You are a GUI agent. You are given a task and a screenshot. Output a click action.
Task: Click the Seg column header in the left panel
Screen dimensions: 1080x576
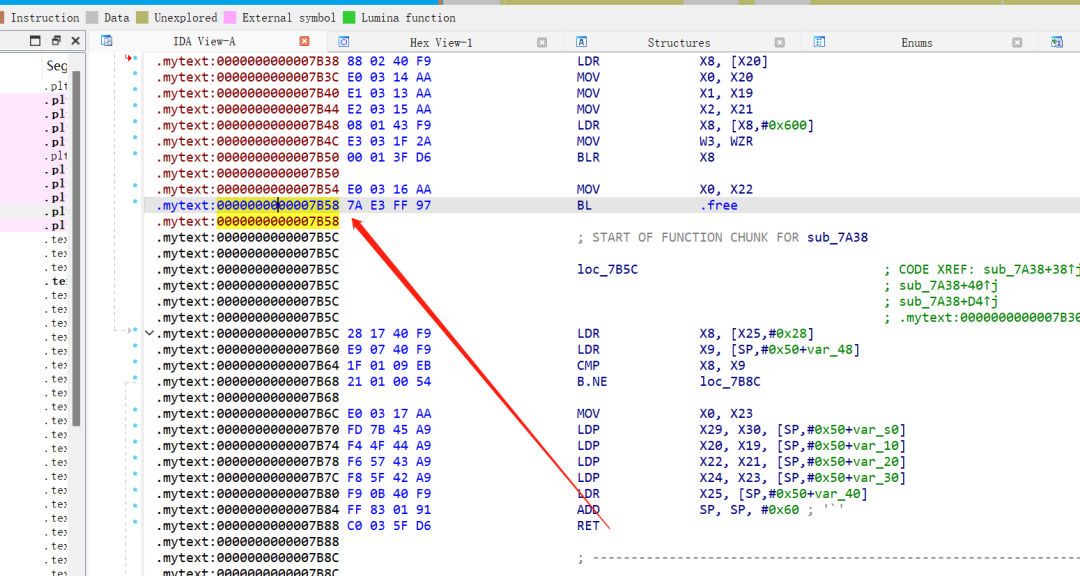click(x=56, y=65)
